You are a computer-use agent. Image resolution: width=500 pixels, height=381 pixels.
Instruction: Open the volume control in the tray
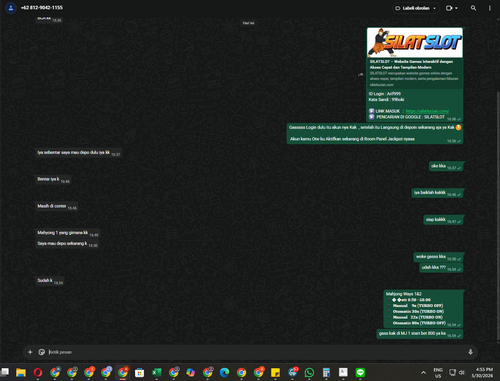[x=462, y=372]
